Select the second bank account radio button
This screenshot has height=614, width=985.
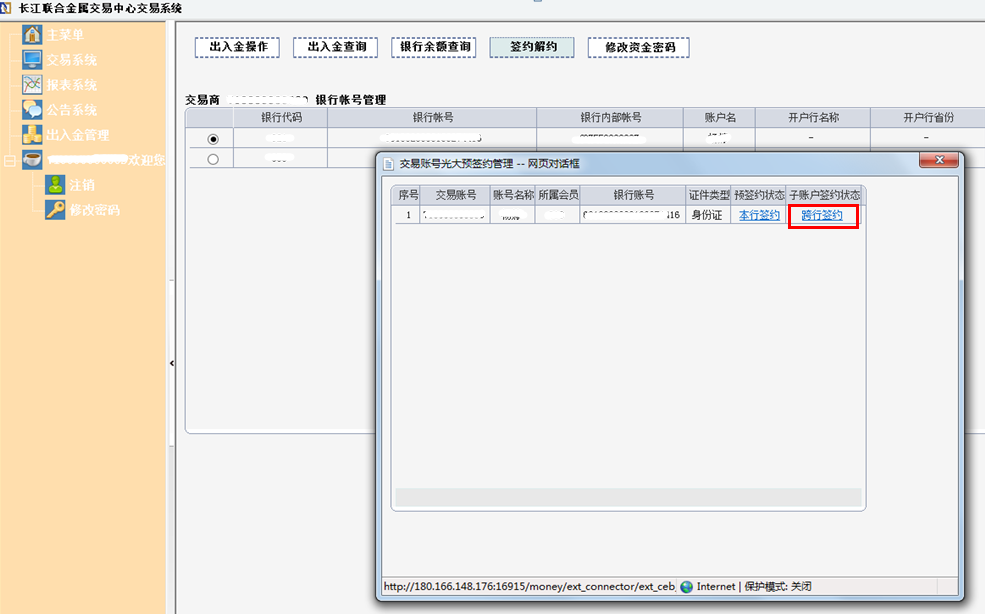tap(212, 159)
